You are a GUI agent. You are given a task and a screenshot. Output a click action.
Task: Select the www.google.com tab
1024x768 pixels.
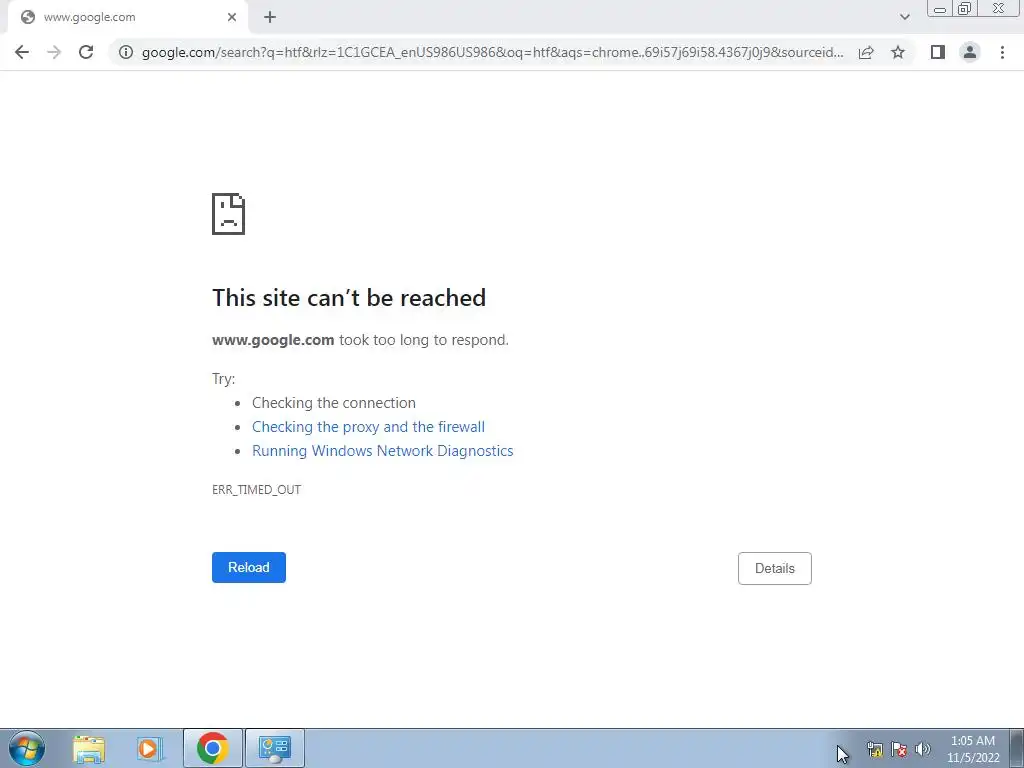point(128,17)
